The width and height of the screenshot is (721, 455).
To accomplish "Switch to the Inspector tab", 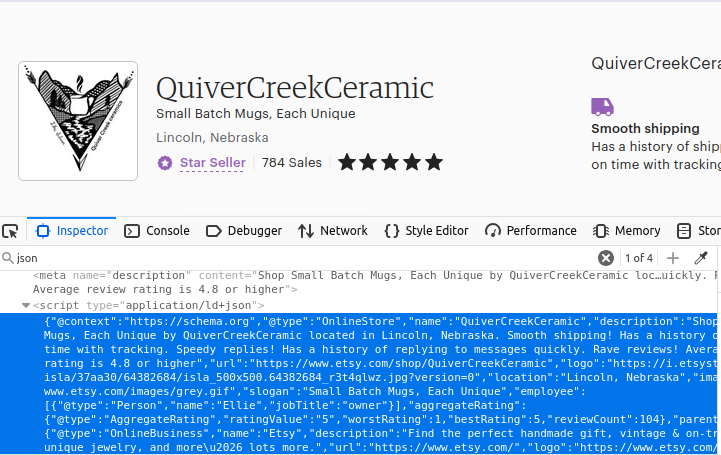I will [71, 231].
